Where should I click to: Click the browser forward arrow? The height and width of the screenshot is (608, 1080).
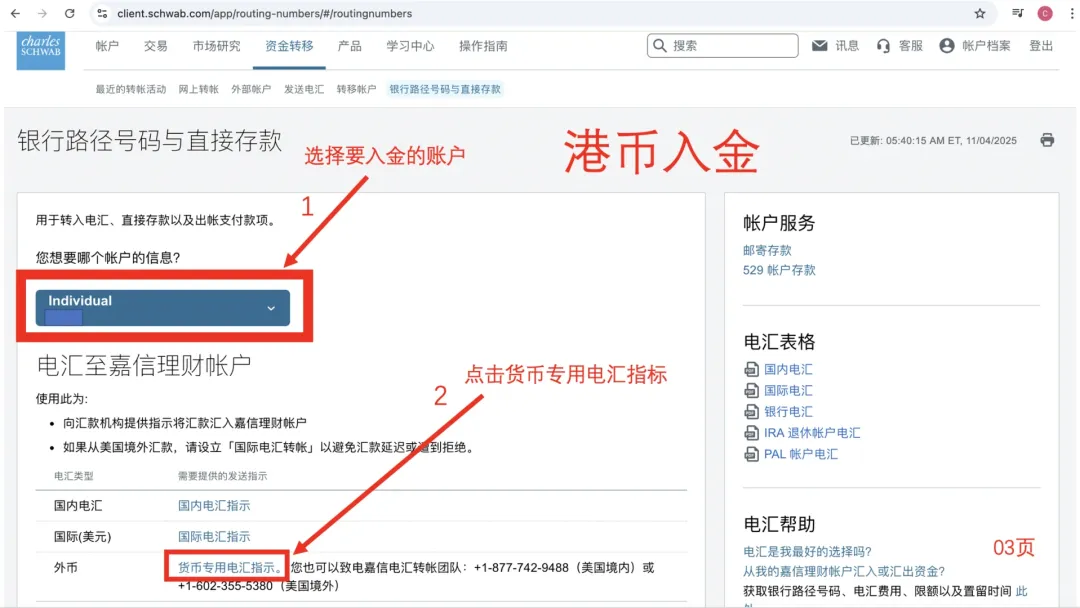pyautogui.click(x=42, y=13)
